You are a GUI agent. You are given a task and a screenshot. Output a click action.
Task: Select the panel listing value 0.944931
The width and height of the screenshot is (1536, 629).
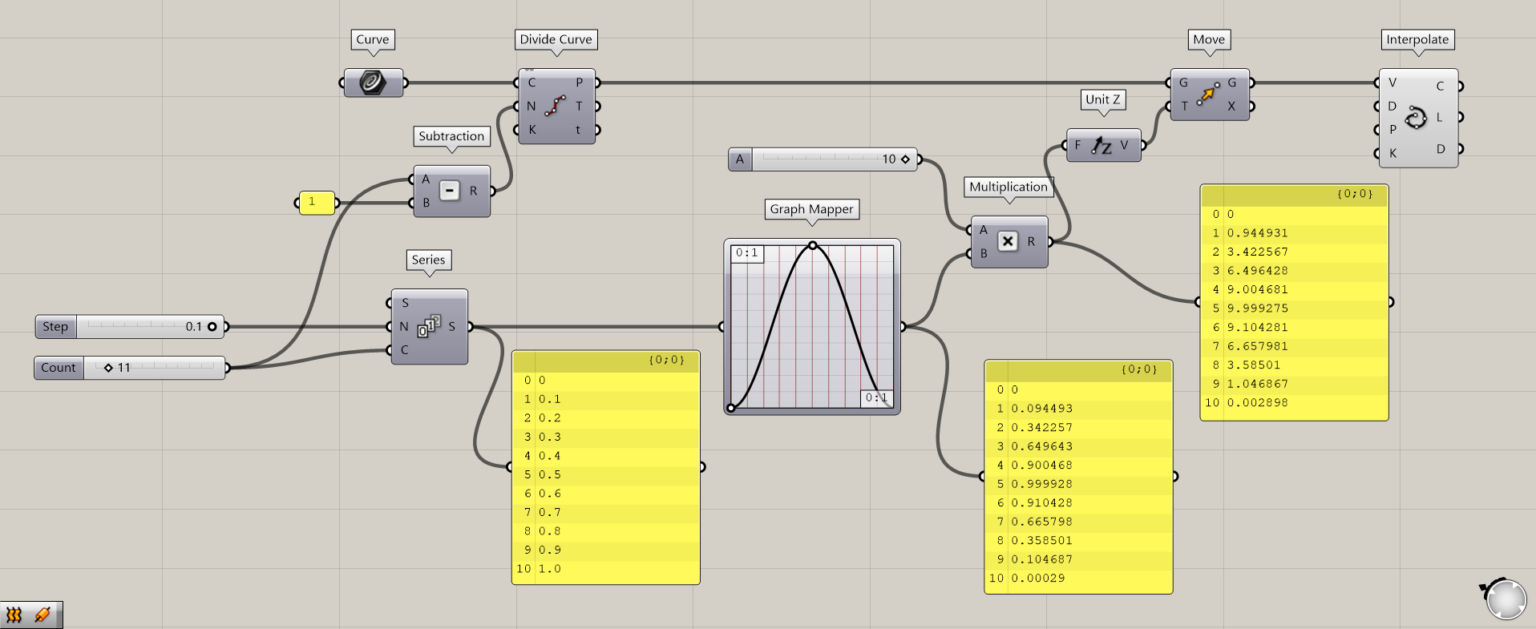tap(1293, 300)
